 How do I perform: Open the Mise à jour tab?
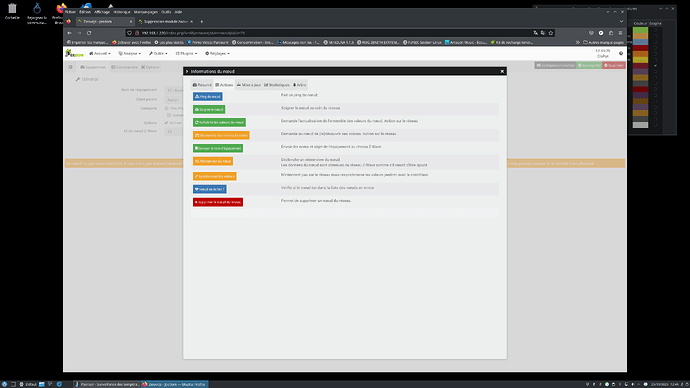tap(249, 85)
